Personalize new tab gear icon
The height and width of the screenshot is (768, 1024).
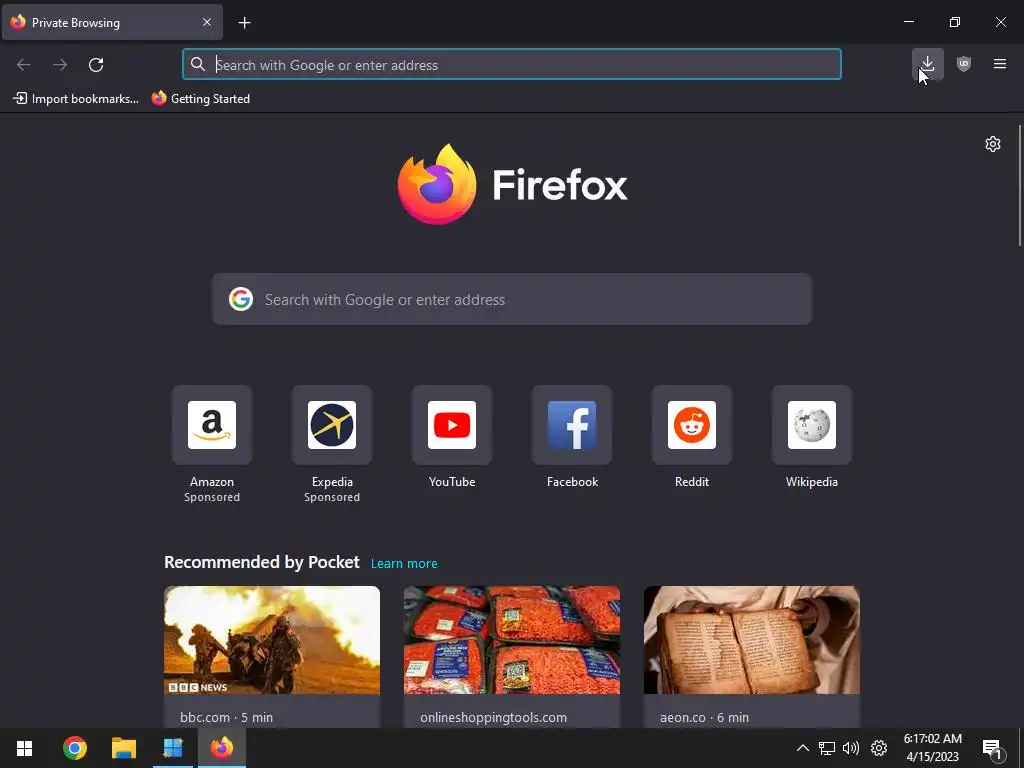pos(993,144)
